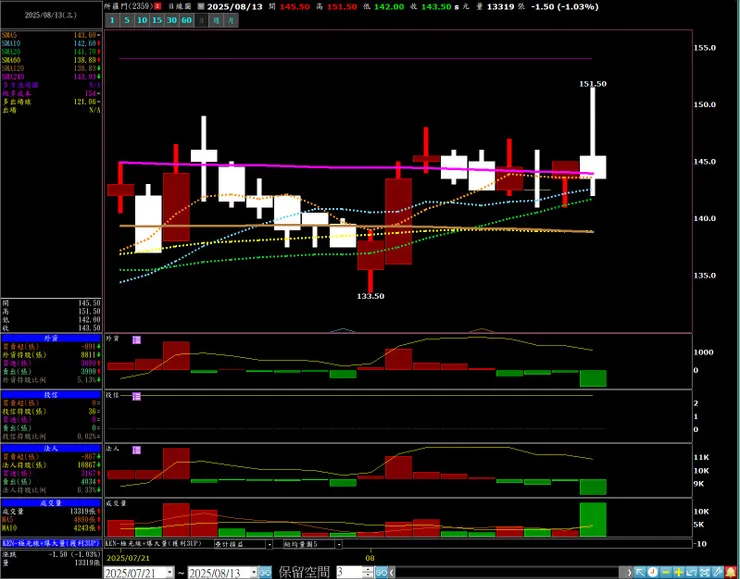Click the purple icon in 投信 panel
The image size is (740, 579).
pyautogui.click(x=136, y=396)
